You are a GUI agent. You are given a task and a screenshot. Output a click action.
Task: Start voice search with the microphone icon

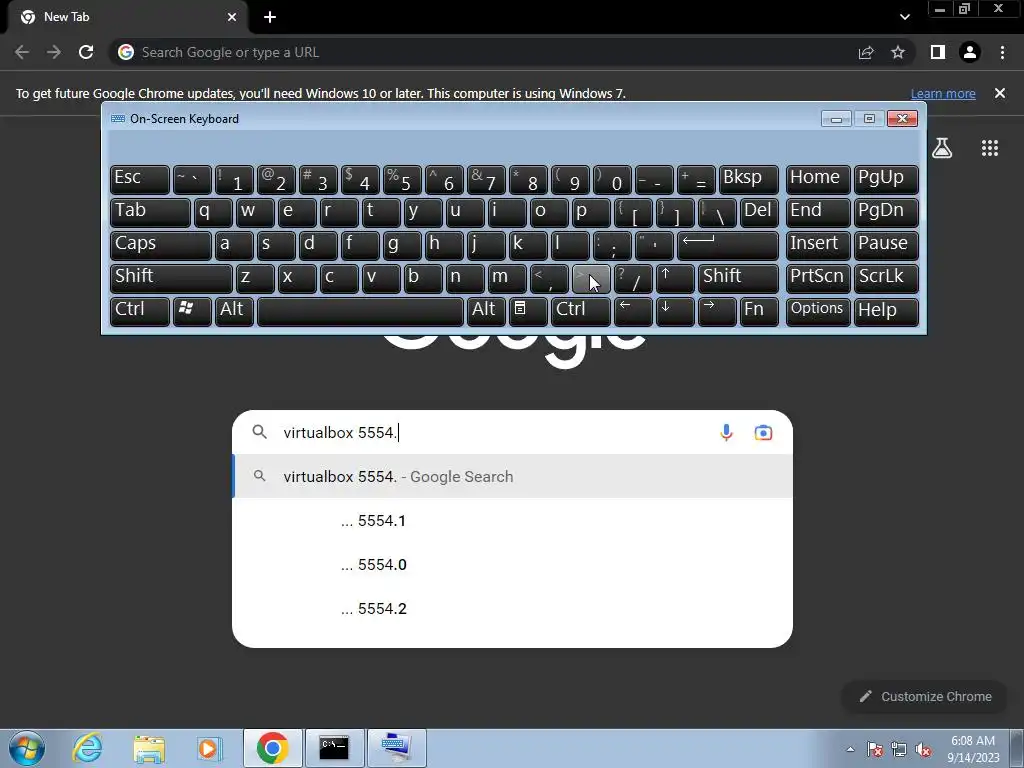(726, 432)
